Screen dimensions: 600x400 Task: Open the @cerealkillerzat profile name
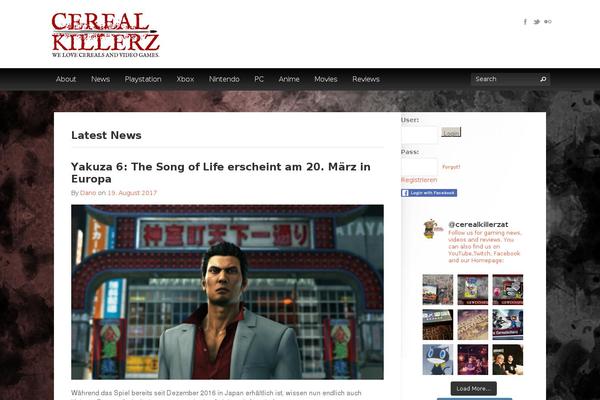478,225
